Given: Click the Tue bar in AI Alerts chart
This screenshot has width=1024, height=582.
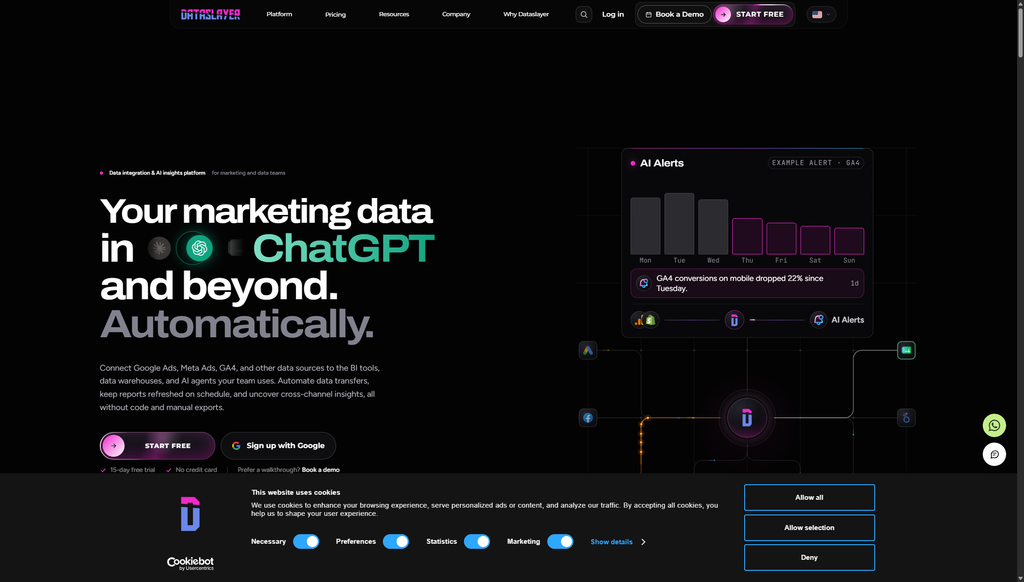Looking at the screenshot, I should pyautogui.click(x=679, y=223).
